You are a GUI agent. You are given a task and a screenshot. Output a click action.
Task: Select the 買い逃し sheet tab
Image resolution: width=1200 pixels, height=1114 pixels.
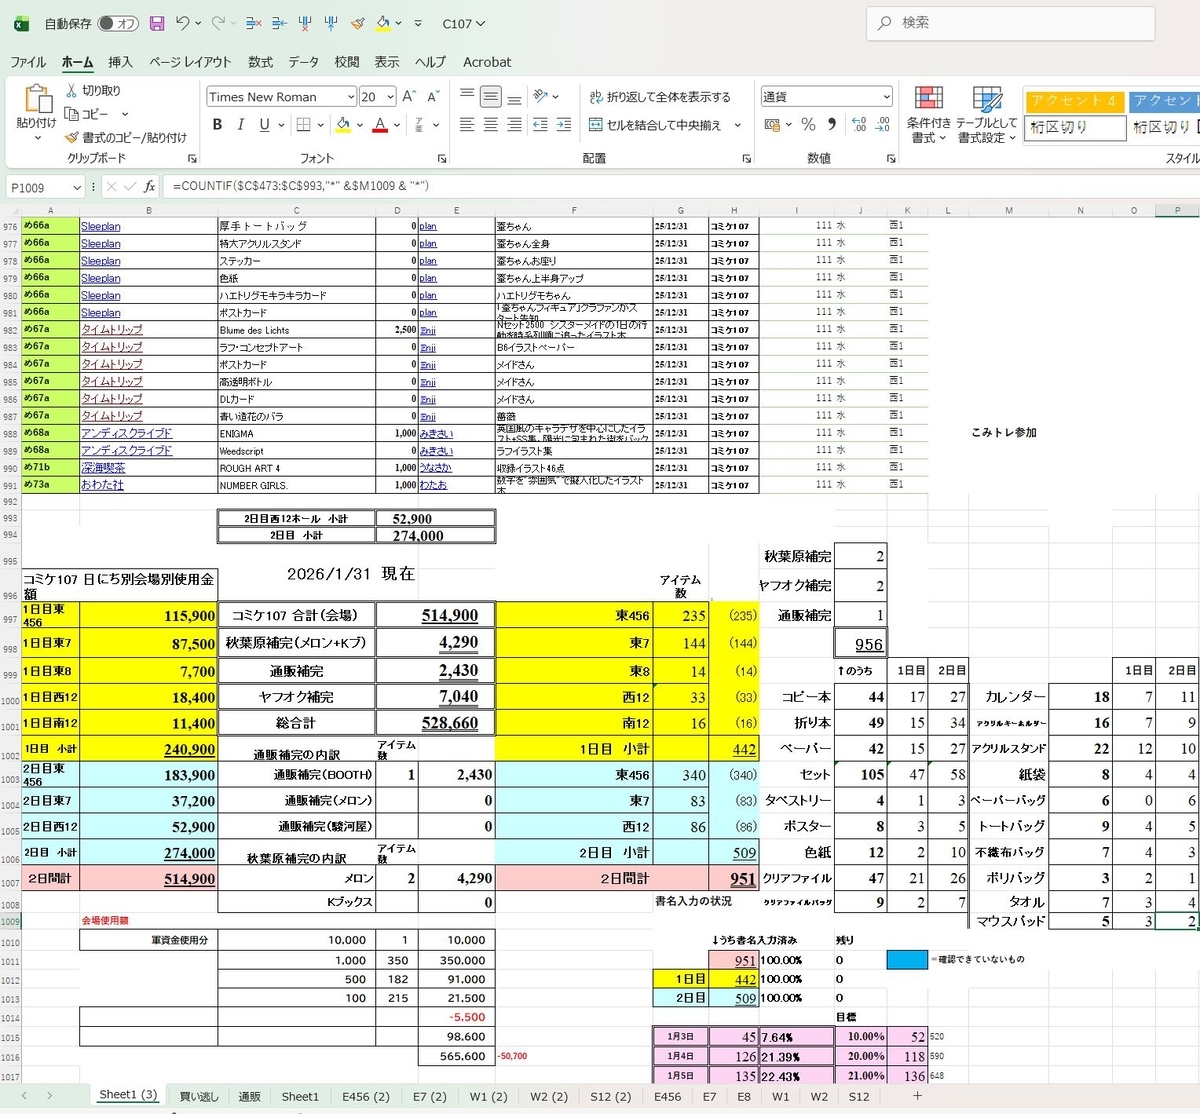(199, 1096)
